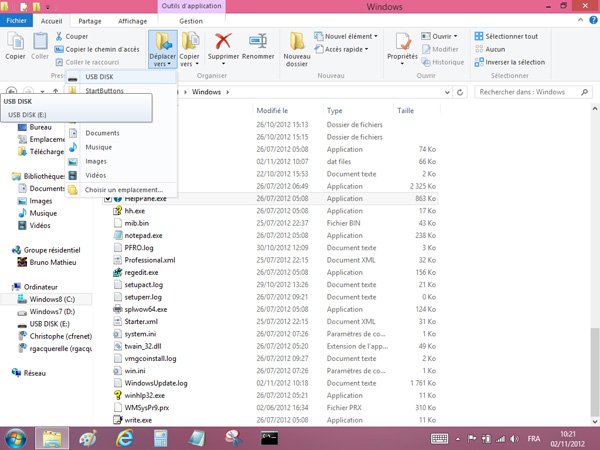Select the notepad.exe file

pyautogui.click(x=143, y=235)
